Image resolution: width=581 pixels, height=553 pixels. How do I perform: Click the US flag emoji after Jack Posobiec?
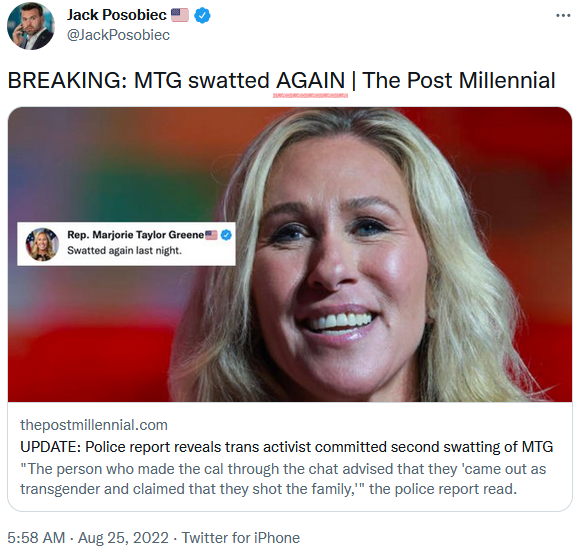pos(180,15)
